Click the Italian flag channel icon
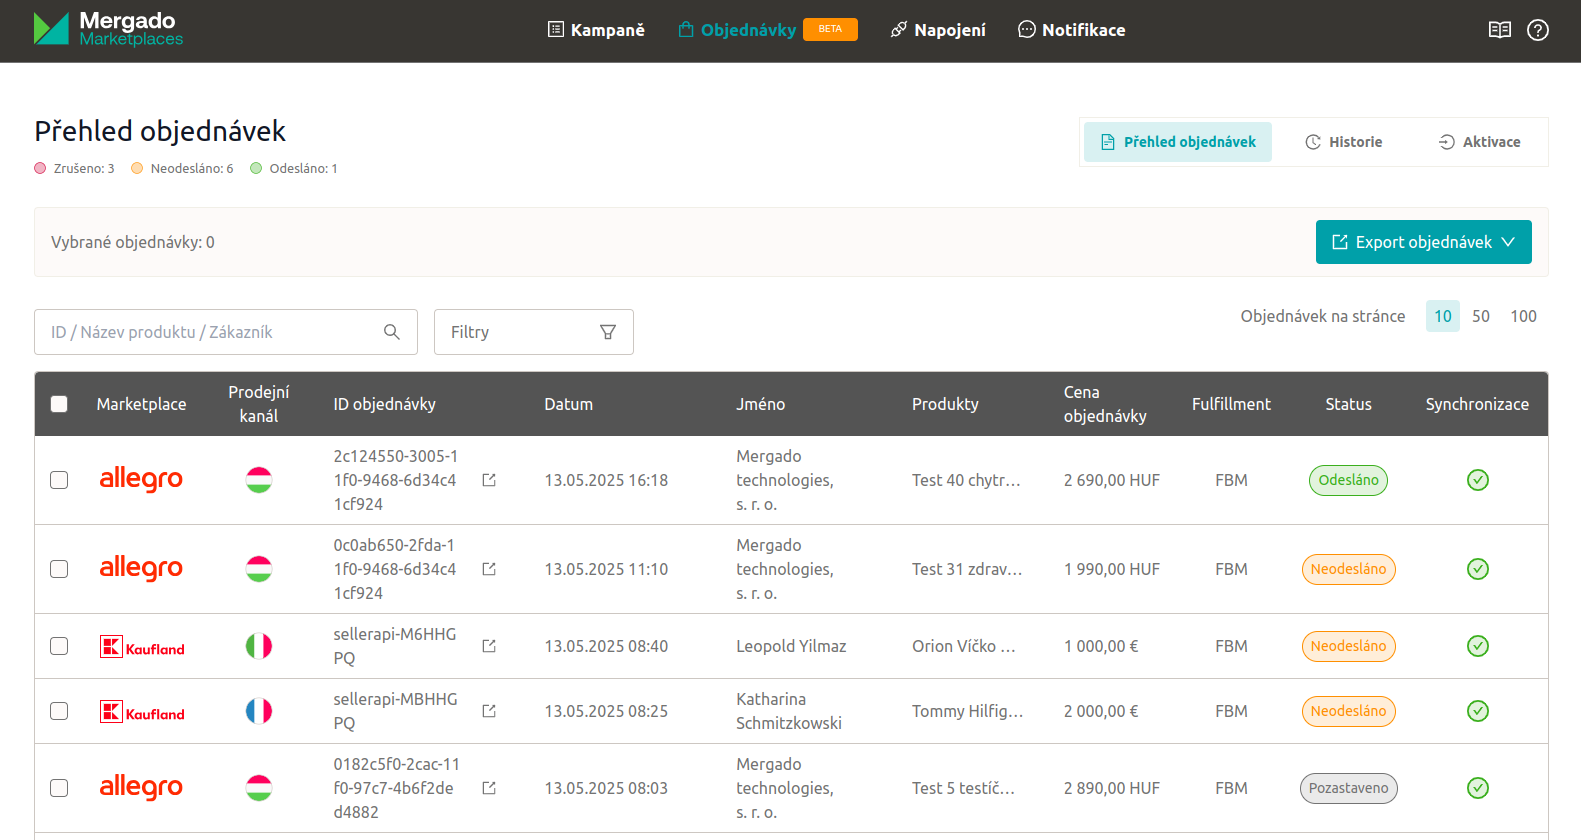This screenshot has width=1581, height=840. coord(259,646)
